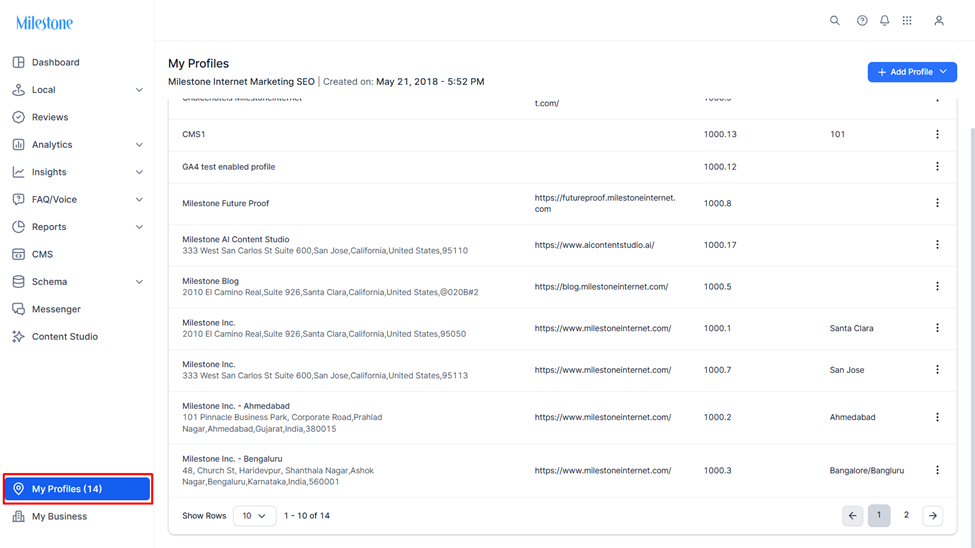Click the Dashboard sidebar icon

click(19, 62)
